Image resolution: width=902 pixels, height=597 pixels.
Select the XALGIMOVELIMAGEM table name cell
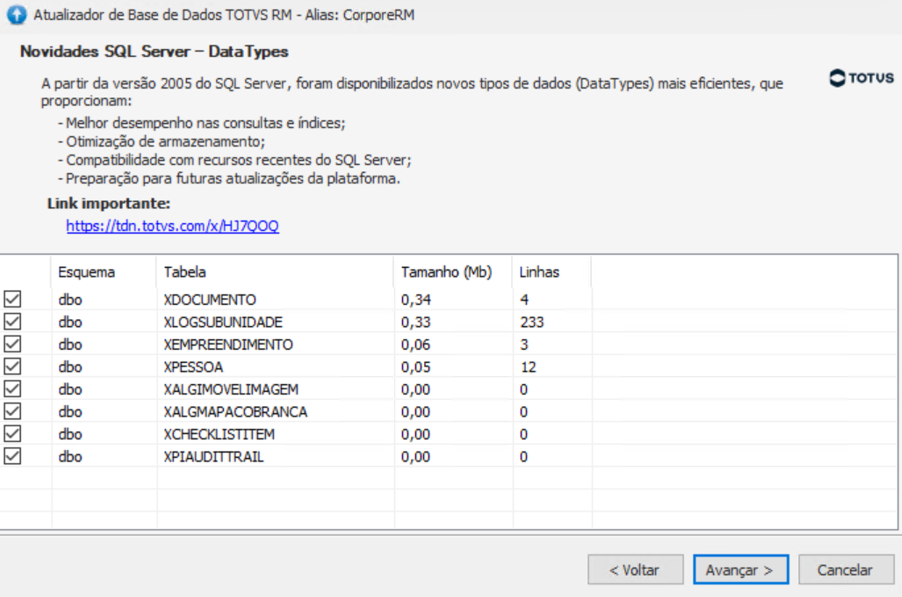pyautogui.click(x=231, y=389)
